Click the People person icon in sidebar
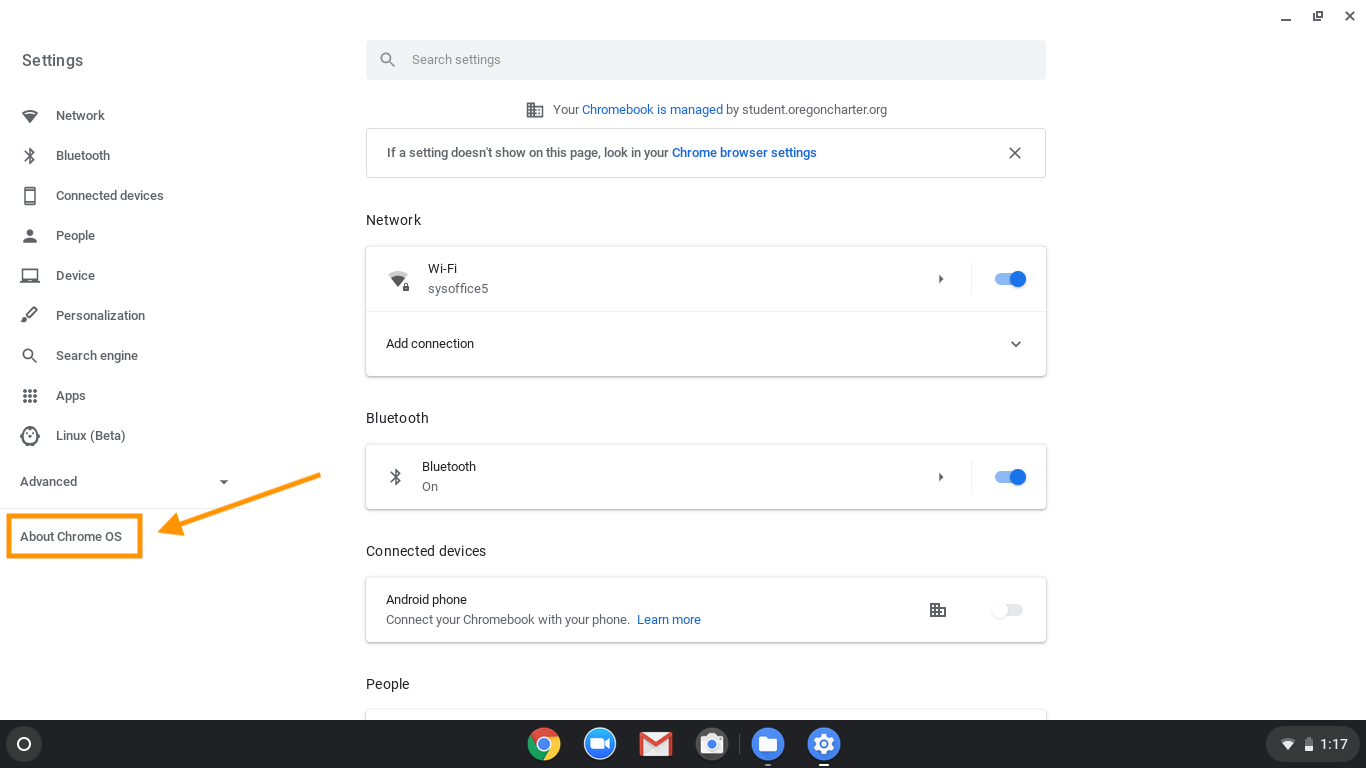Screen dimensions: 1366x768 click(30, 236)
